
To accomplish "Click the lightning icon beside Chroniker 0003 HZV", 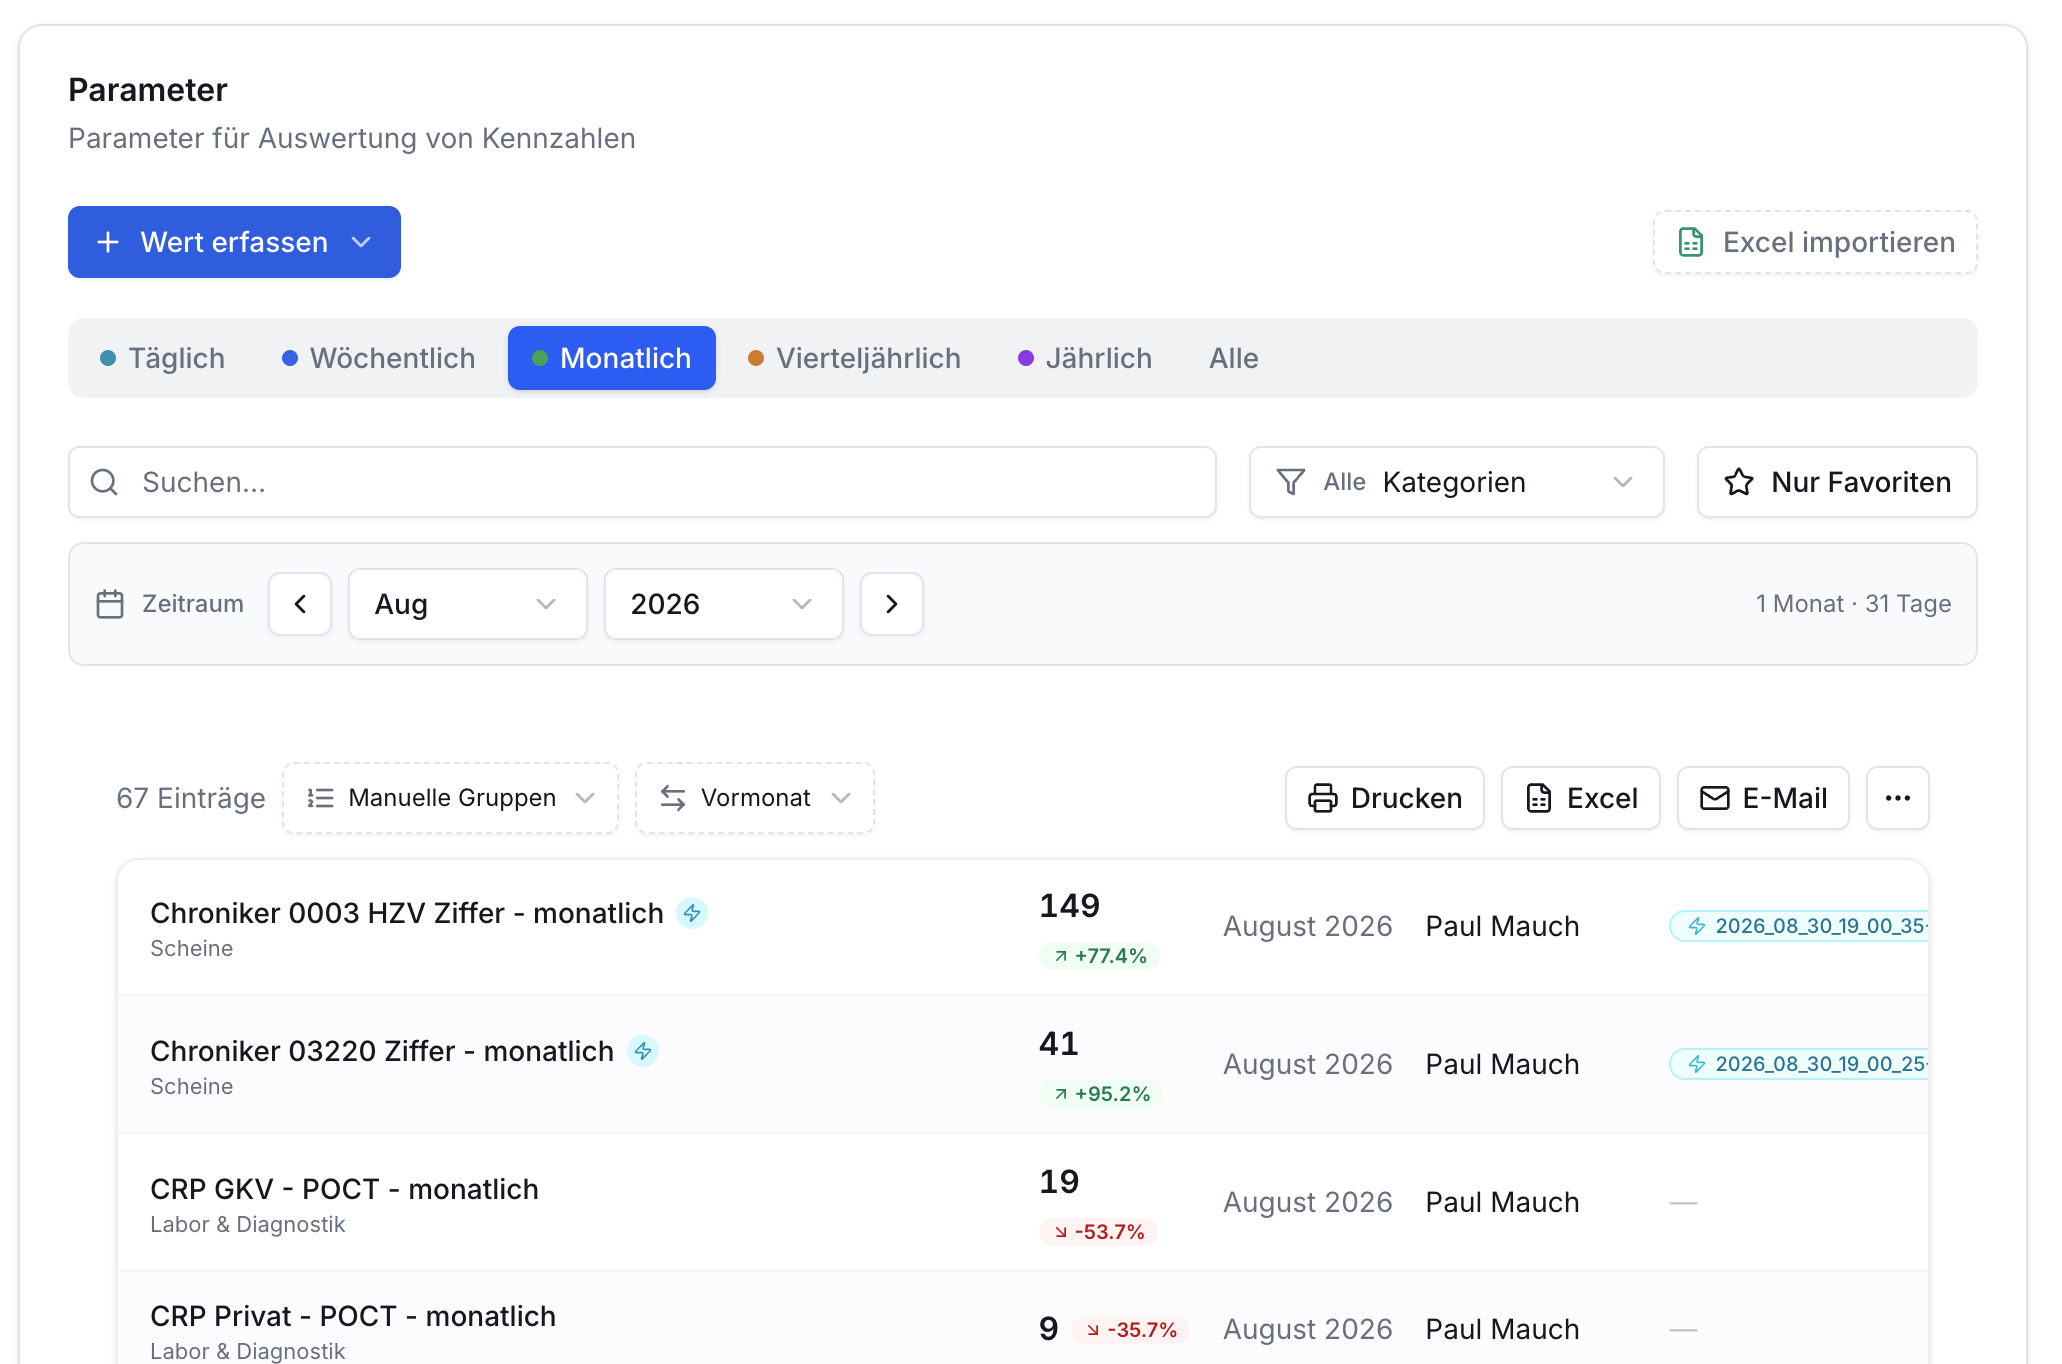I will (692, 913).
